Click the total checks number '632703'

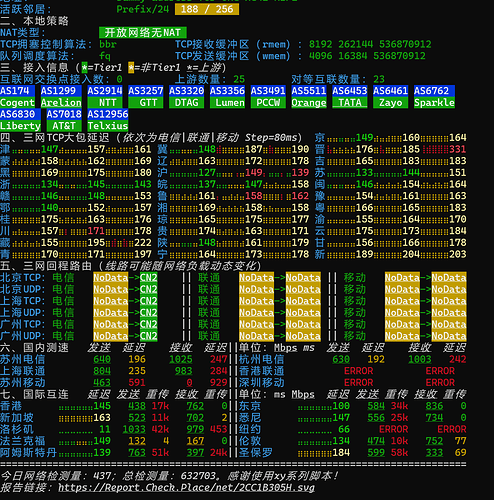pyautogui.click(x=198, y=476)
